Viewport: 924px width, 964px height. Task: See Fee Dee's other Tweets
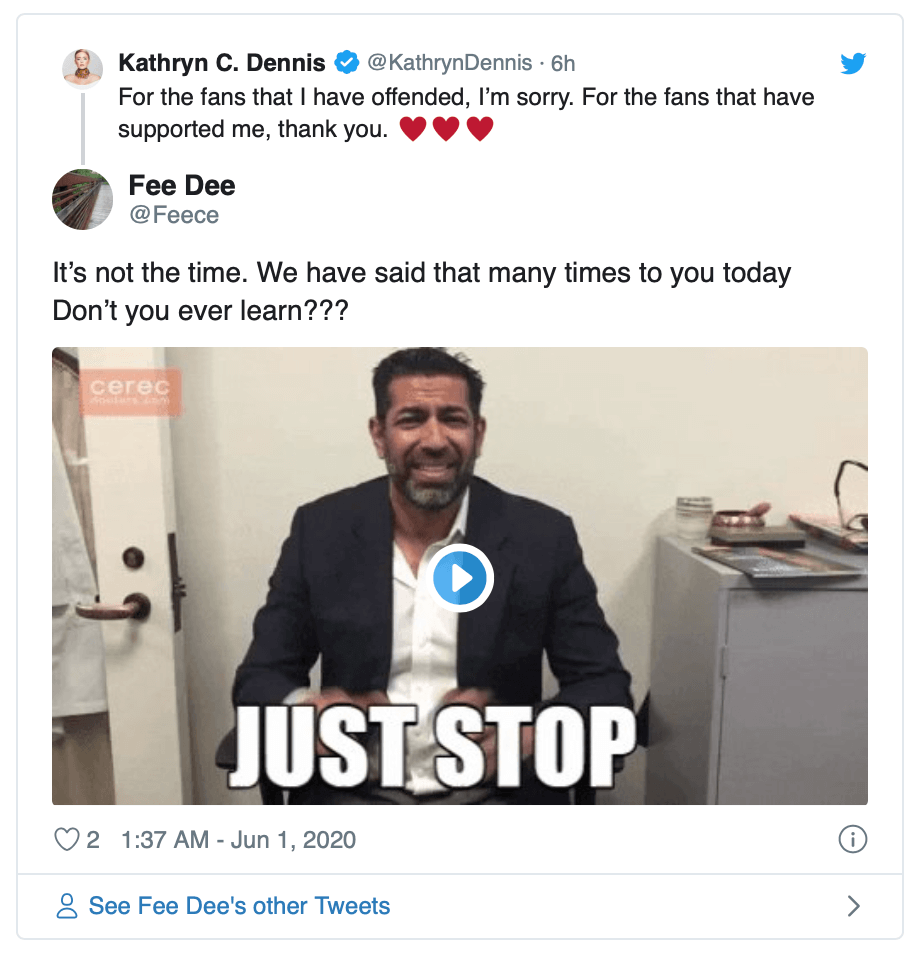(239, 907)
